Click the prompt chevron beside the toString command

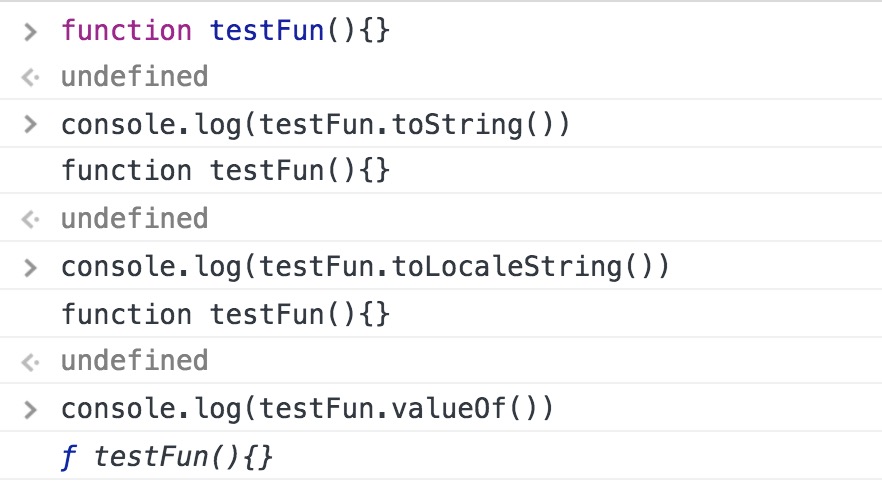point(31,125)
